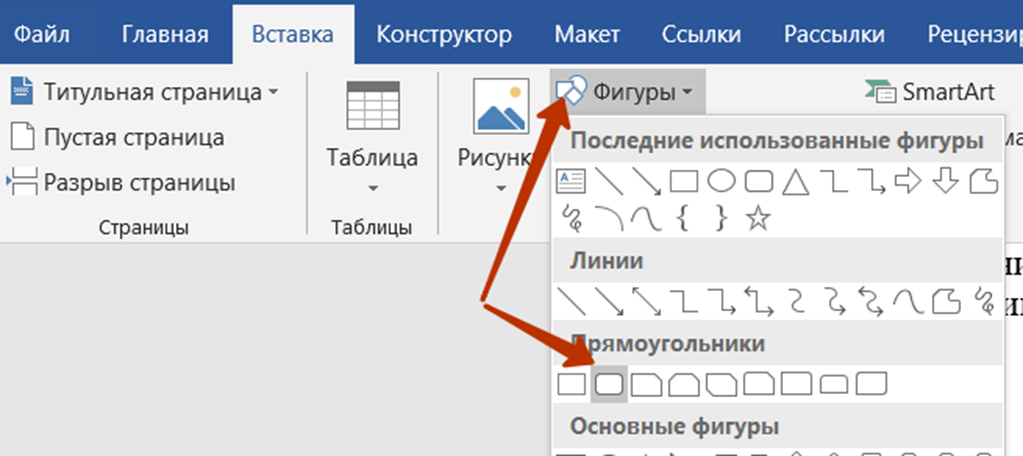The width and height of the screenshot is (1023, 456).
Task: Insert text box shape from recent shapes
Action: [570, 181]
